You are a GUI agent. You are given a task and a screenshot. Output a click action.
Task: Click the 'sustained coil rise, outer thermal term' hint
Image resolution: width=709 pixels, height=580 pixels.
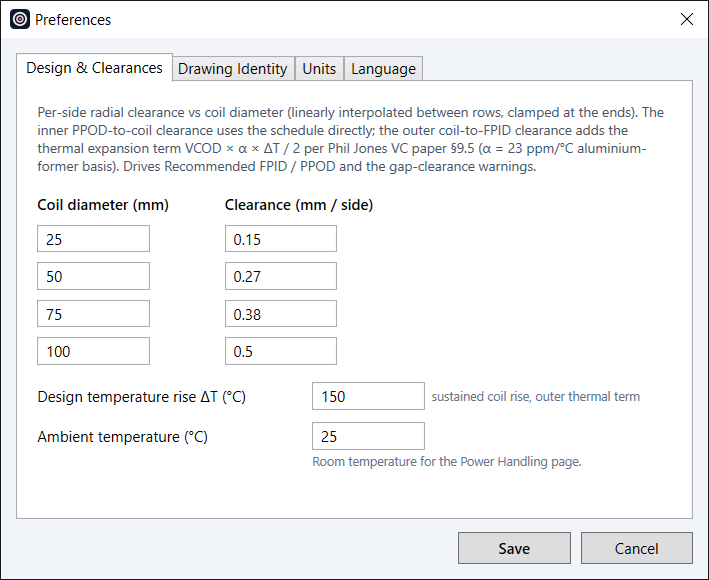click(x=535, y=396)
